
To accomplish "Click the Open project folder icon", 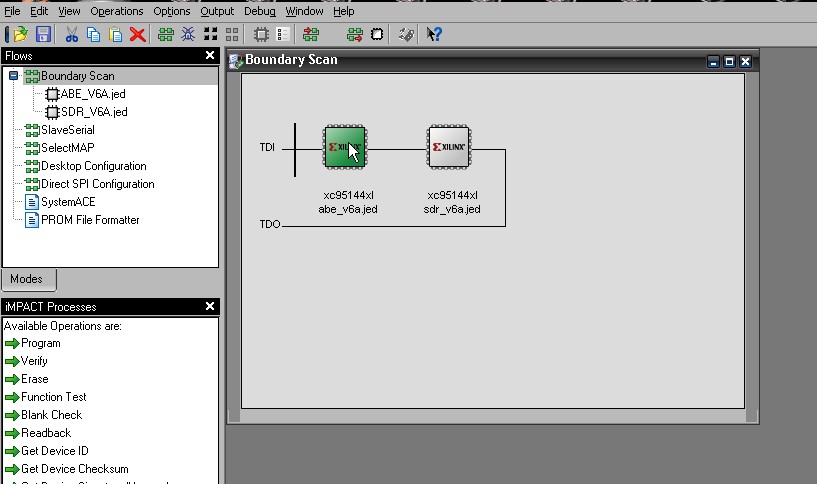I will point(20,34).
